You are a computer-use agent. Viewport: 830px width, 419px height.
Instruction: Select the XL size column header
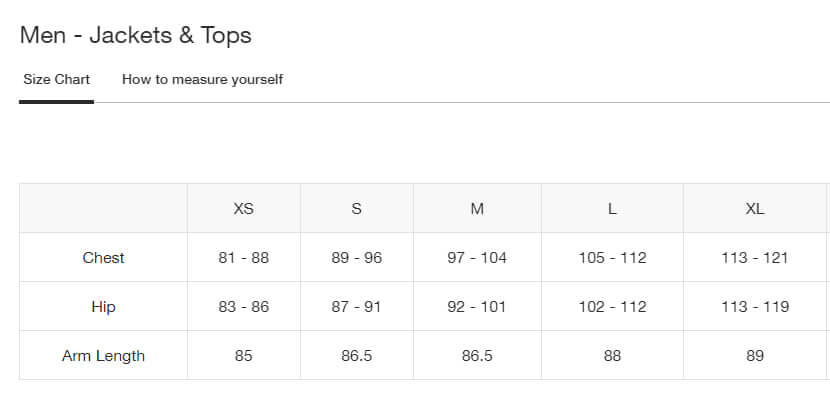pos(755,209)
